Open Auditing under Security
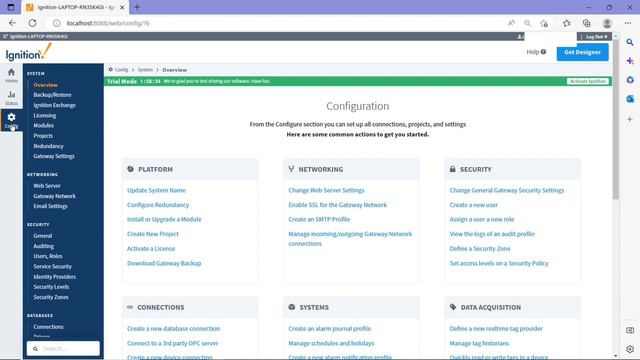 point(43,246)
